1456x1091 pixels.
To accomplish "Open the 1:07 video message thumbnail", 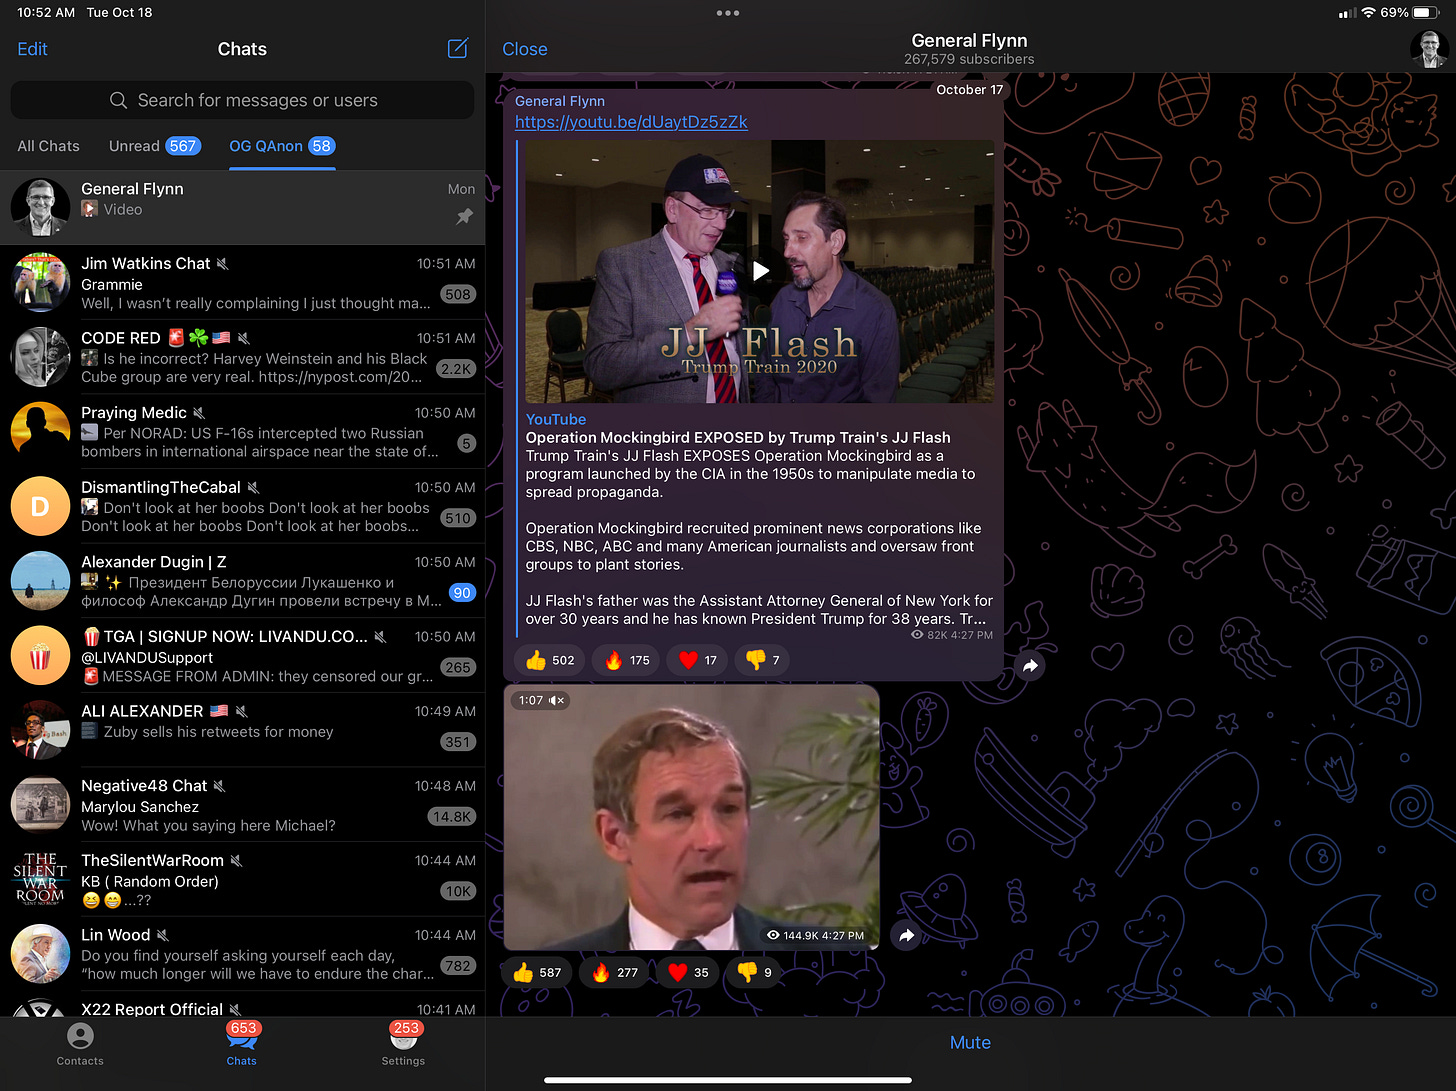I will tap(691, 817).
